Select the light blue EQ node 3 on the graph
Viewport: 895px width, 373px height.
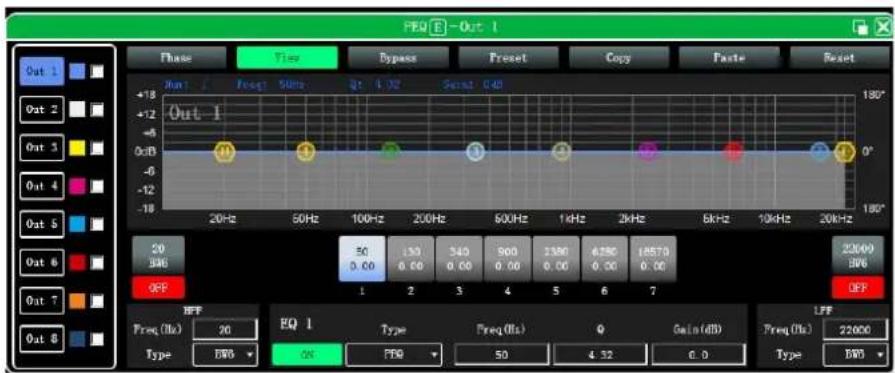476,151
